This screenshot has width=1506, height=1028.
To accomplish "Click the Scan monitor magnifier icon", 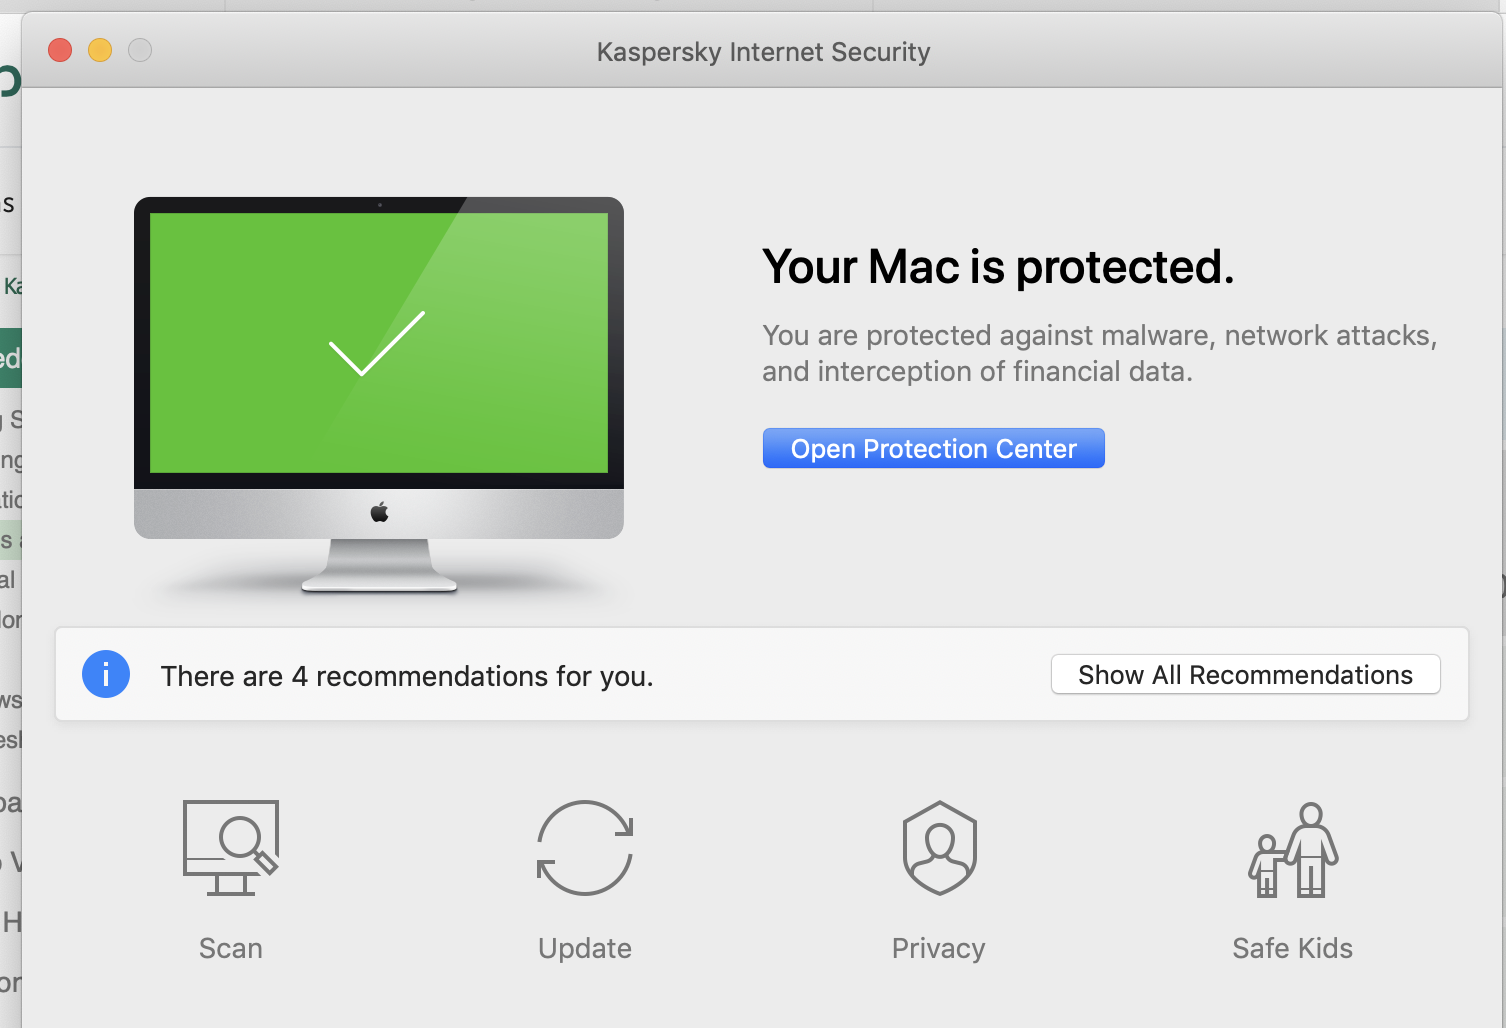I will [x=231, y=848].
